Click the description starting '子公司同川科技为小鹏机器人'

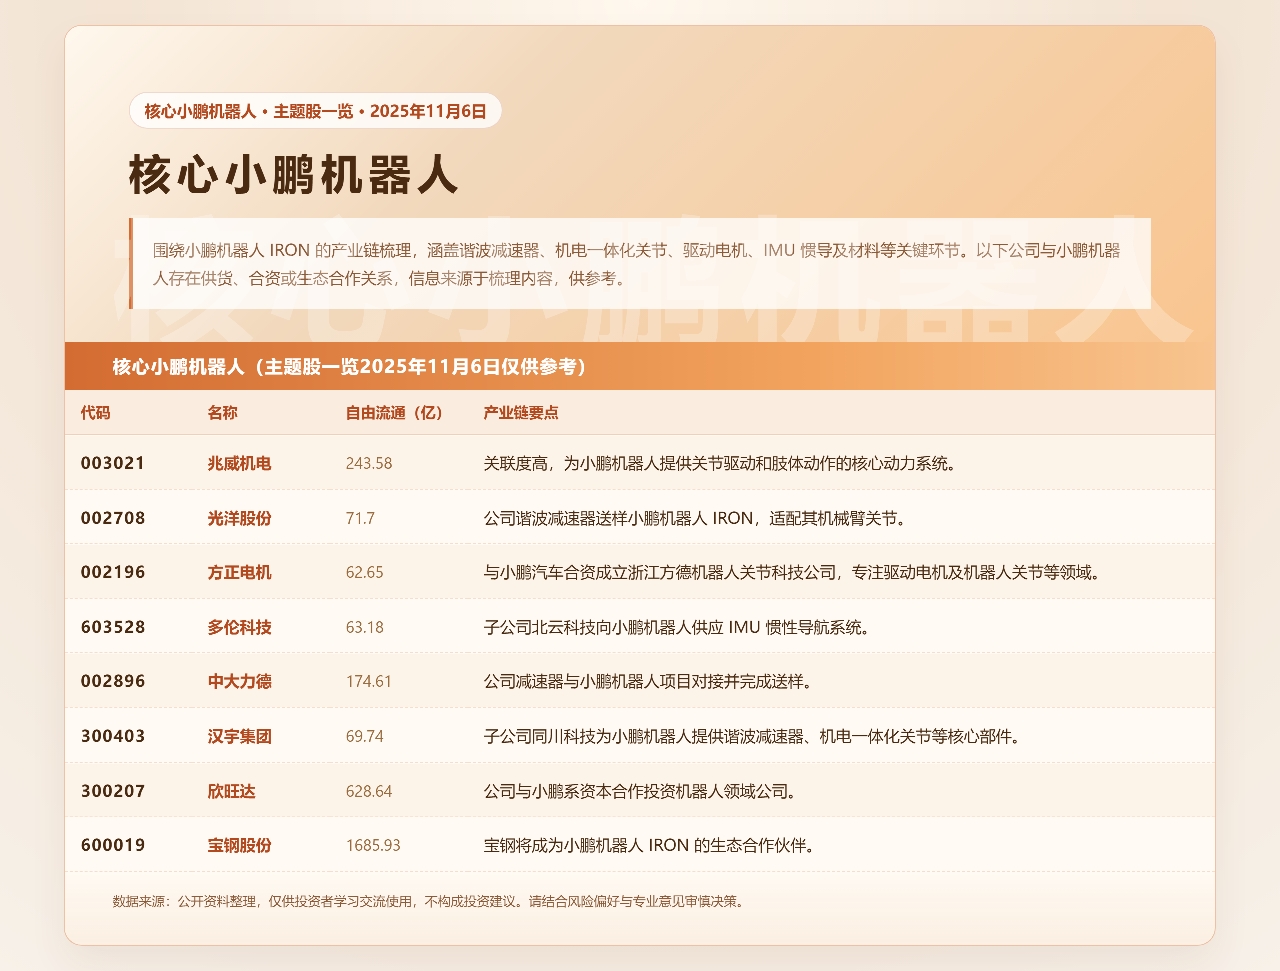pos(752,736)
